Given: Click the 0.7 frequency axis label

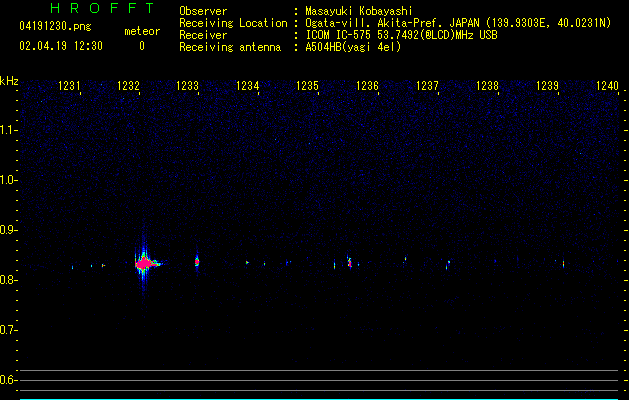Looking at the screenshot, I should (x=8, y=330).
